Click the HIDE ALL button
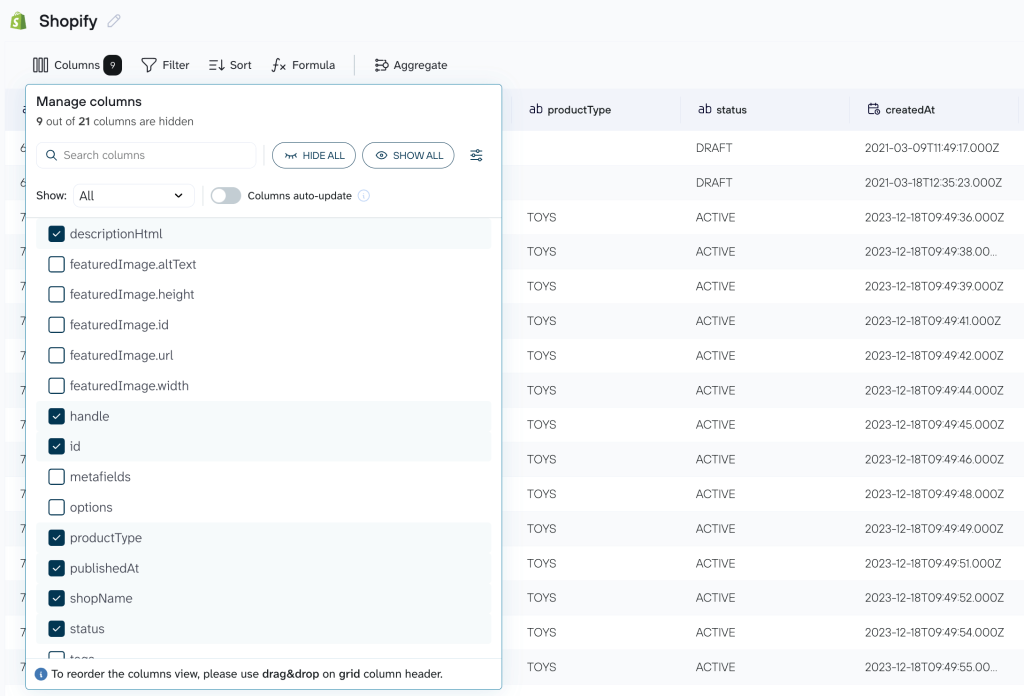This screenshot has width=1024, height=696. [313, 155]
